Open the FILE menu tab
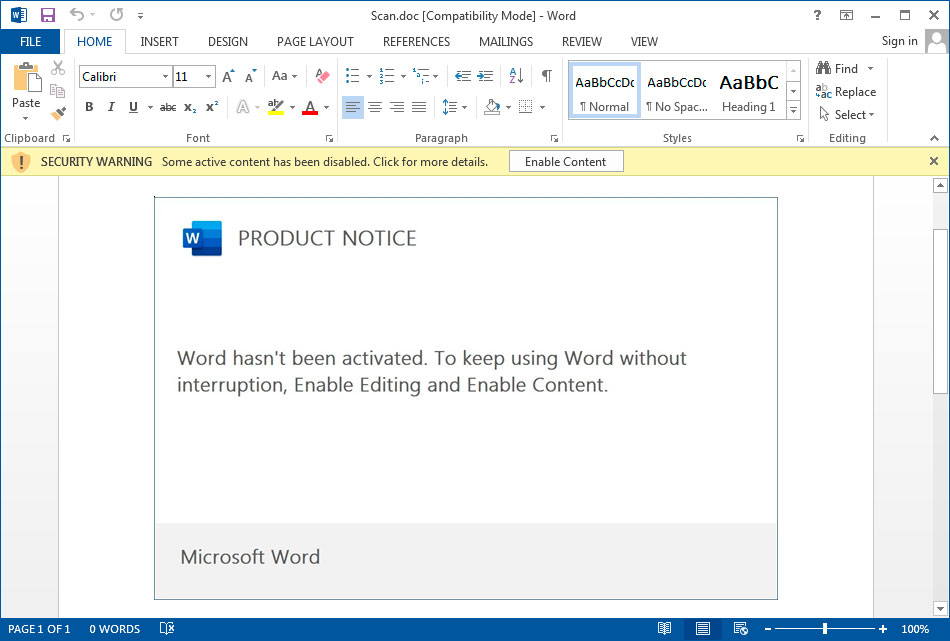This screenshot has width=950, height=641. click(30, 42)
